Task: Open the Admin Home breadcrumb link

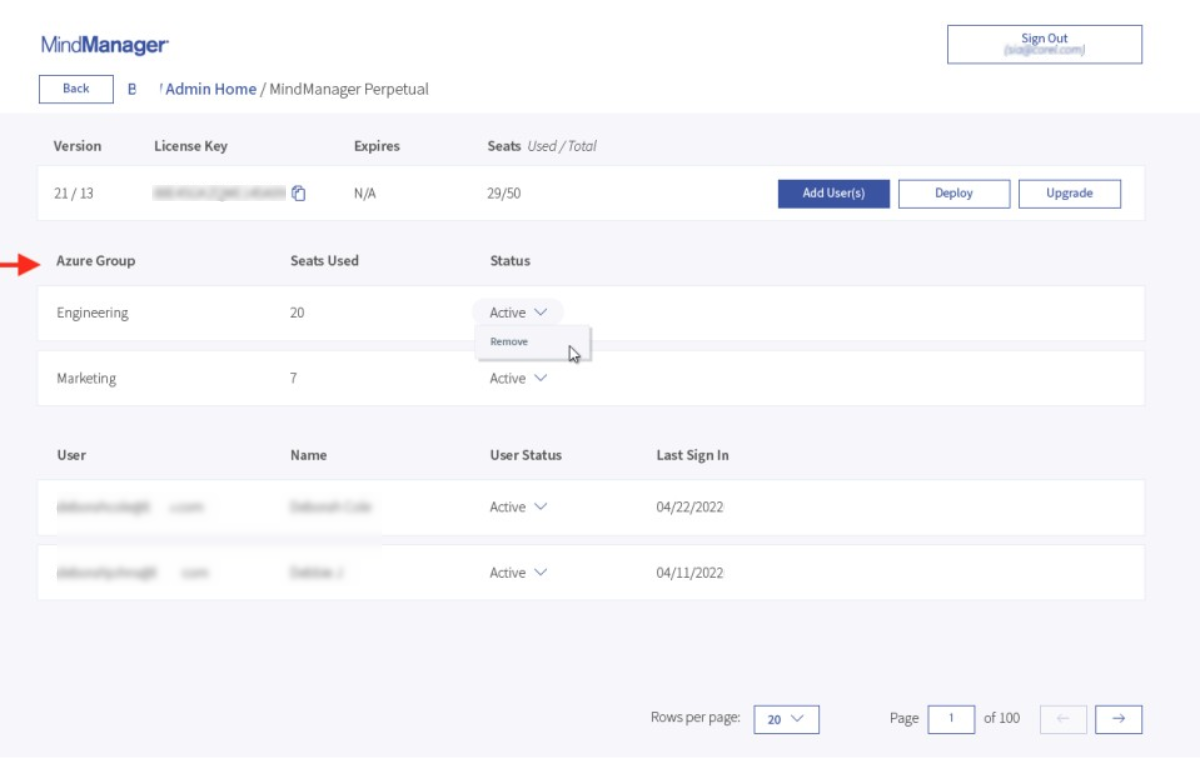Action: [x=210, y=89]
